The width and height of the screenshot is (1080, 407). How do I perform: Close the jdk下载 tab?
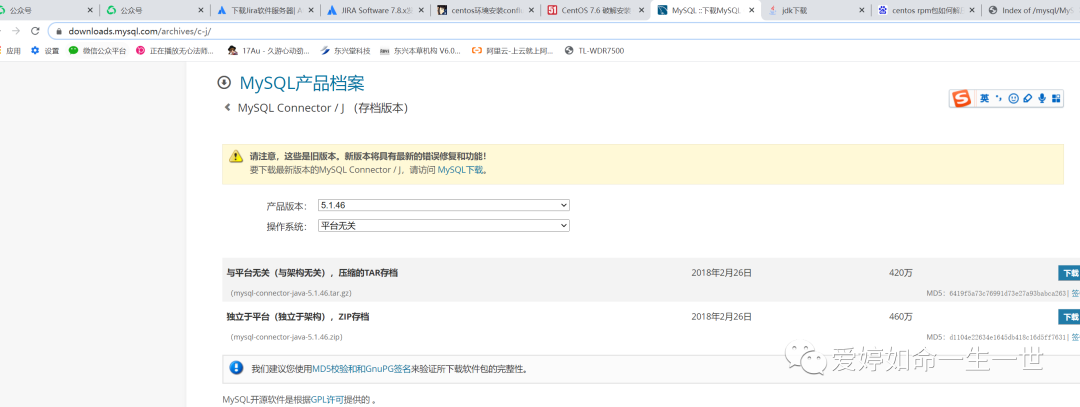coord(863,10)
